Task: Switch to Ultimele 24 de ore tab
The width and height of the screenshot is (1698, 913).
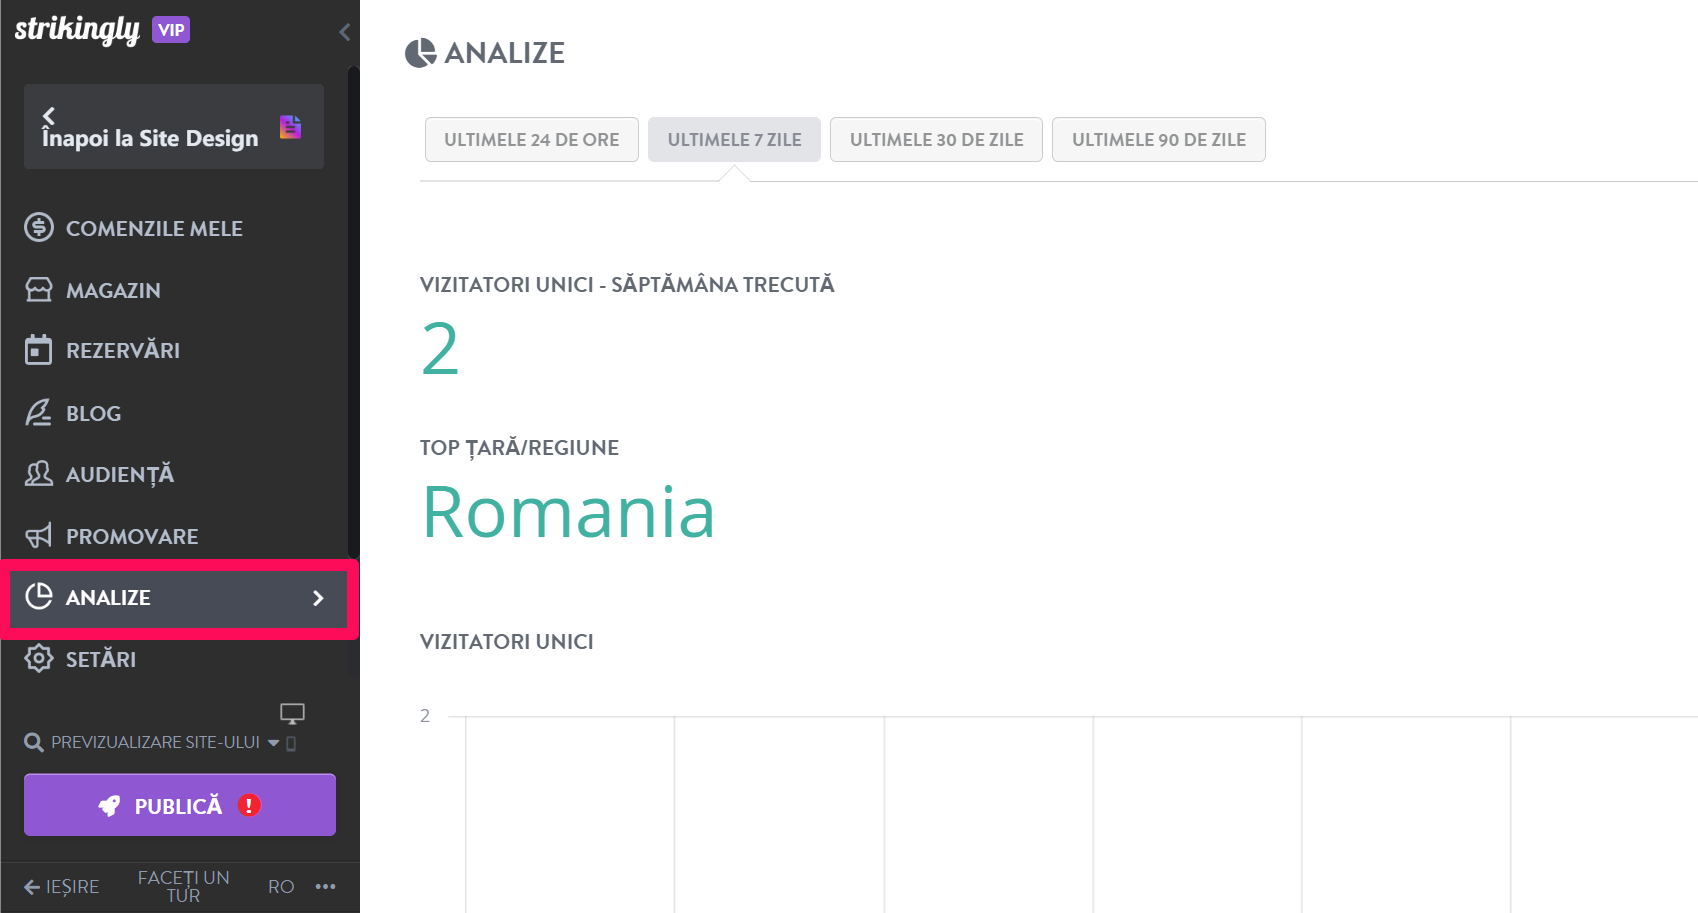Action: (x=532, y=140)
